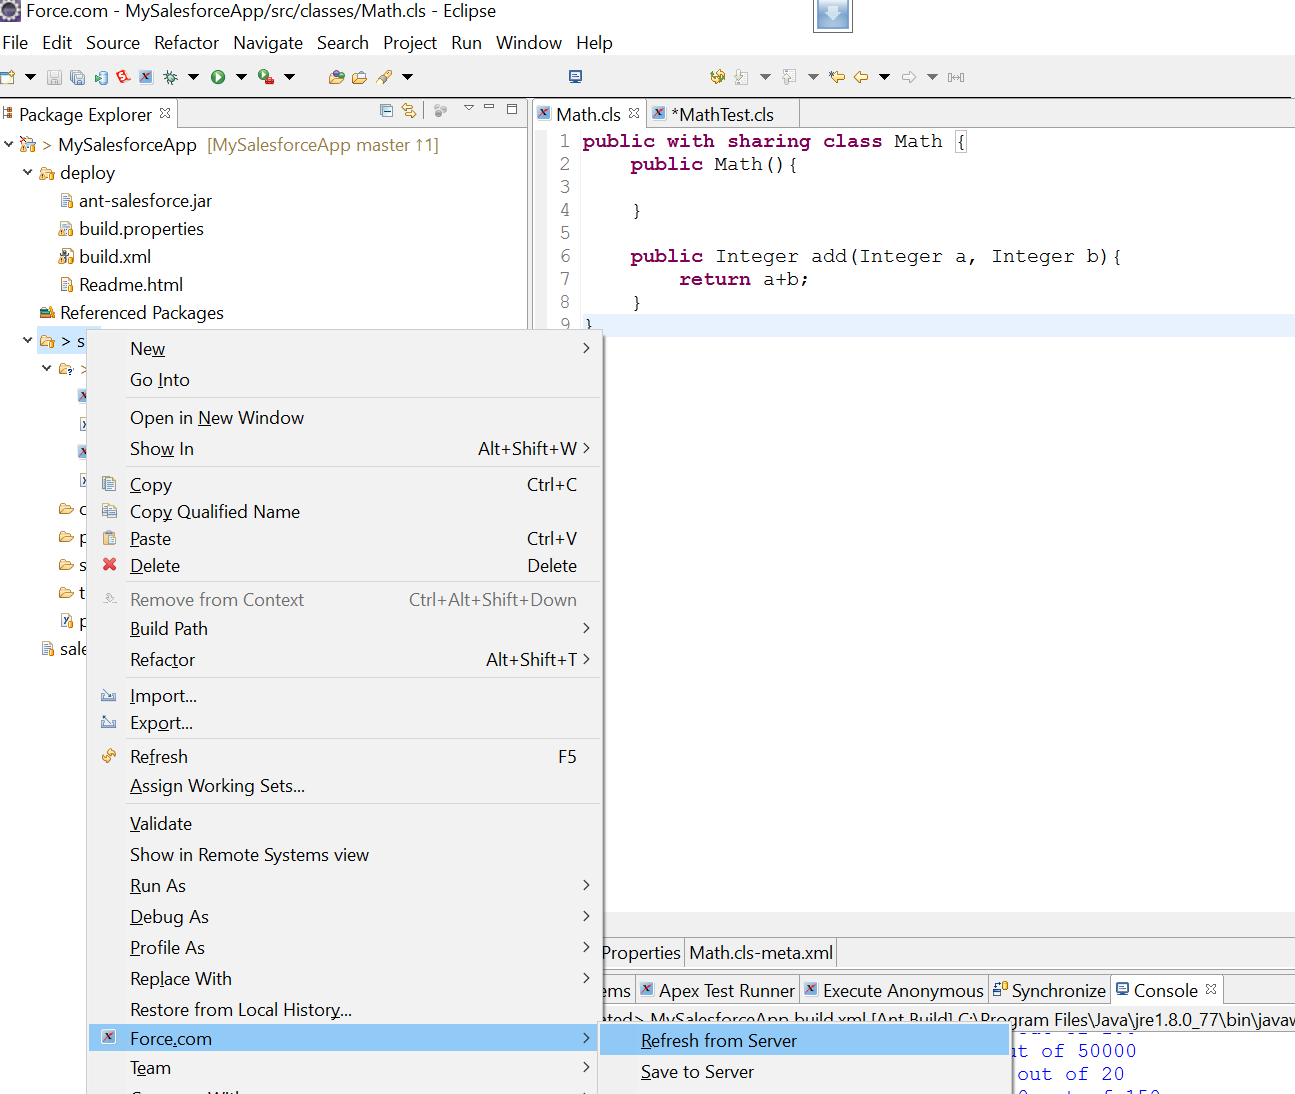Click the External Tools run icon

click(x=266, y=77)
